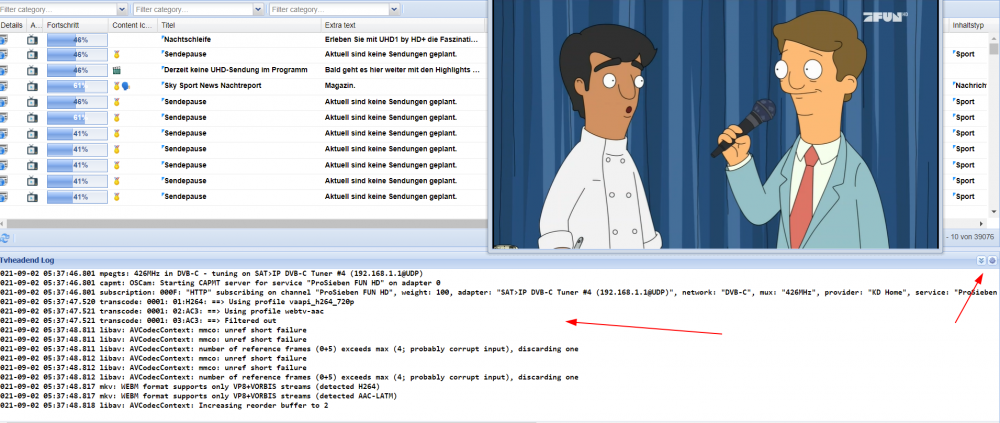Click log line 'WEBM format ... (detected H264)'

[191, 387]
